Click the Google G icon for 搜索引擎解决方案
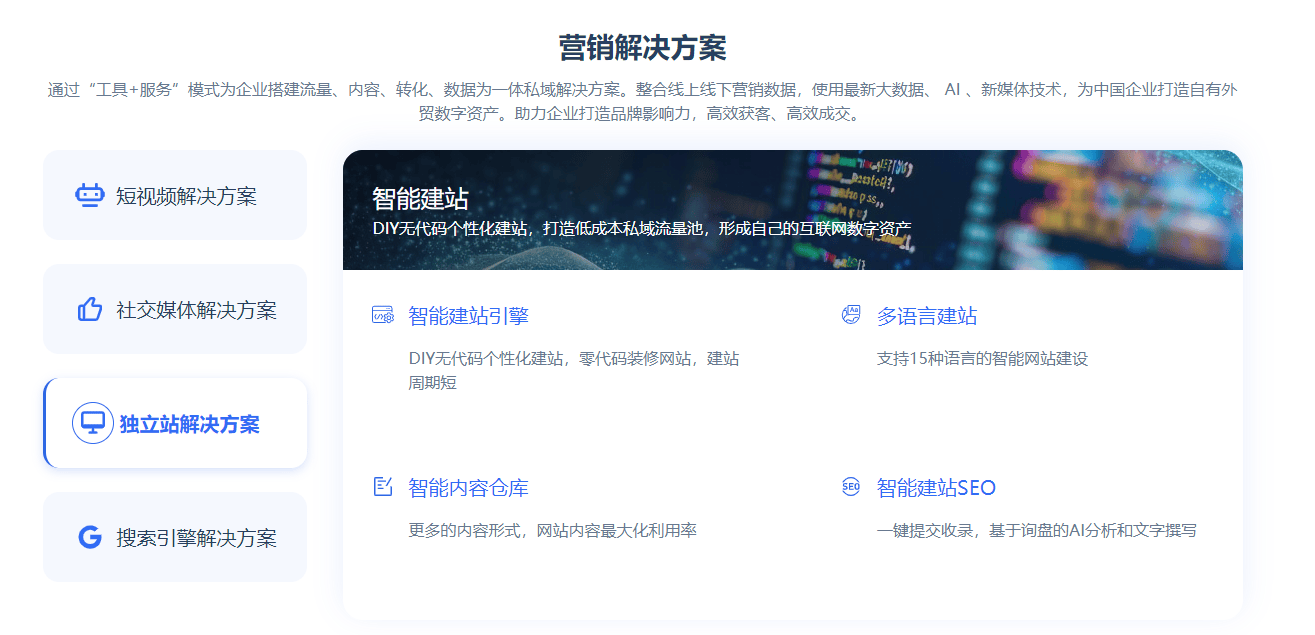 pyautogui.click(x=90, y=538)
